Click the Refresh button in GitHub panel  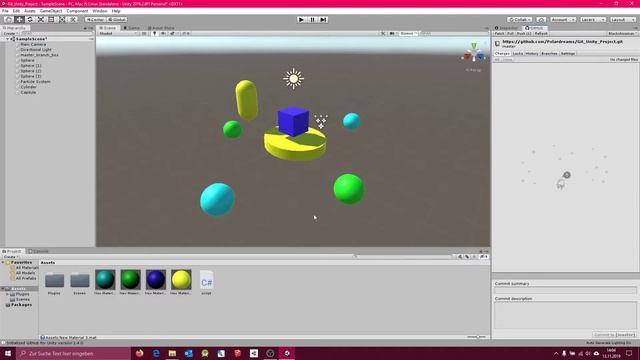[x=541, y=33]
